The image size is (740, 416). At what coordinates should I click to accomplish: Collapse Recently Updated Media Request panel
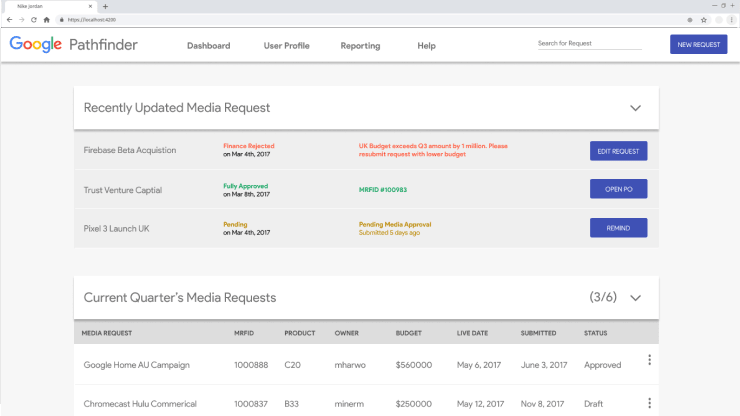(636, 108)
